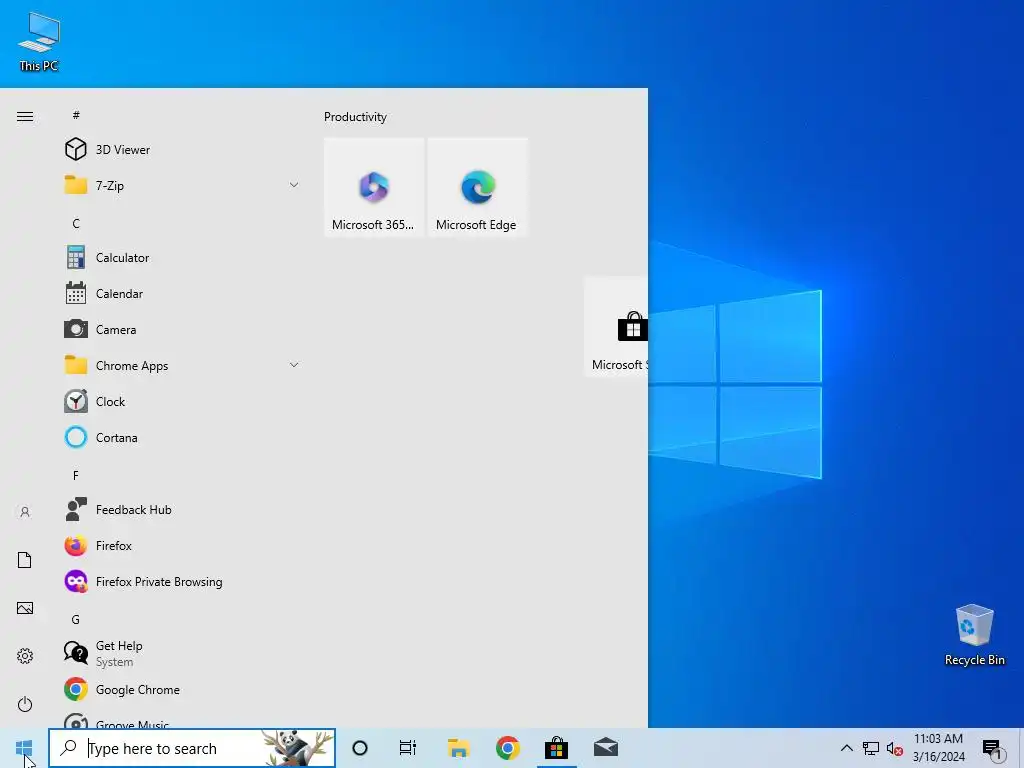Open Task View on the taskbar
1024x768 pixels.
[x=408, y=748]
